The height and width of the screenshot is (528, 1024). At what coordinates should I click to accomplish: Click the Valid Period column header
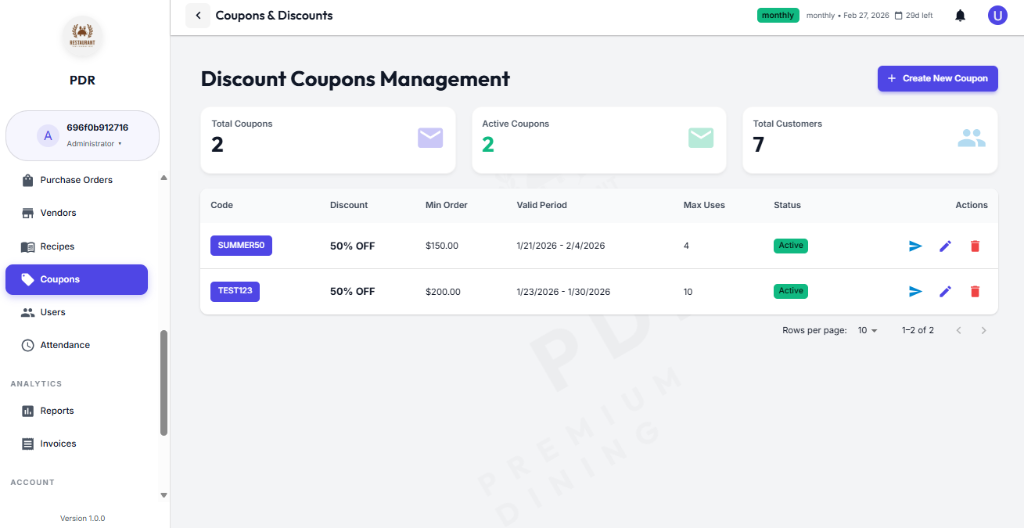(541, 205)
